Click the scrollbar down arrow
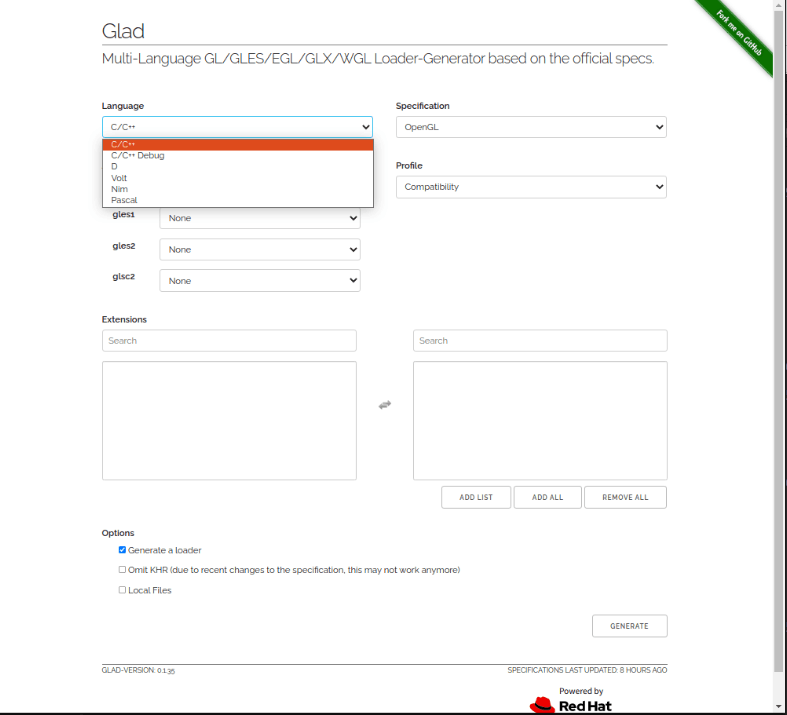The width and height of the screenshot is (787, 715). coord(778,706)
